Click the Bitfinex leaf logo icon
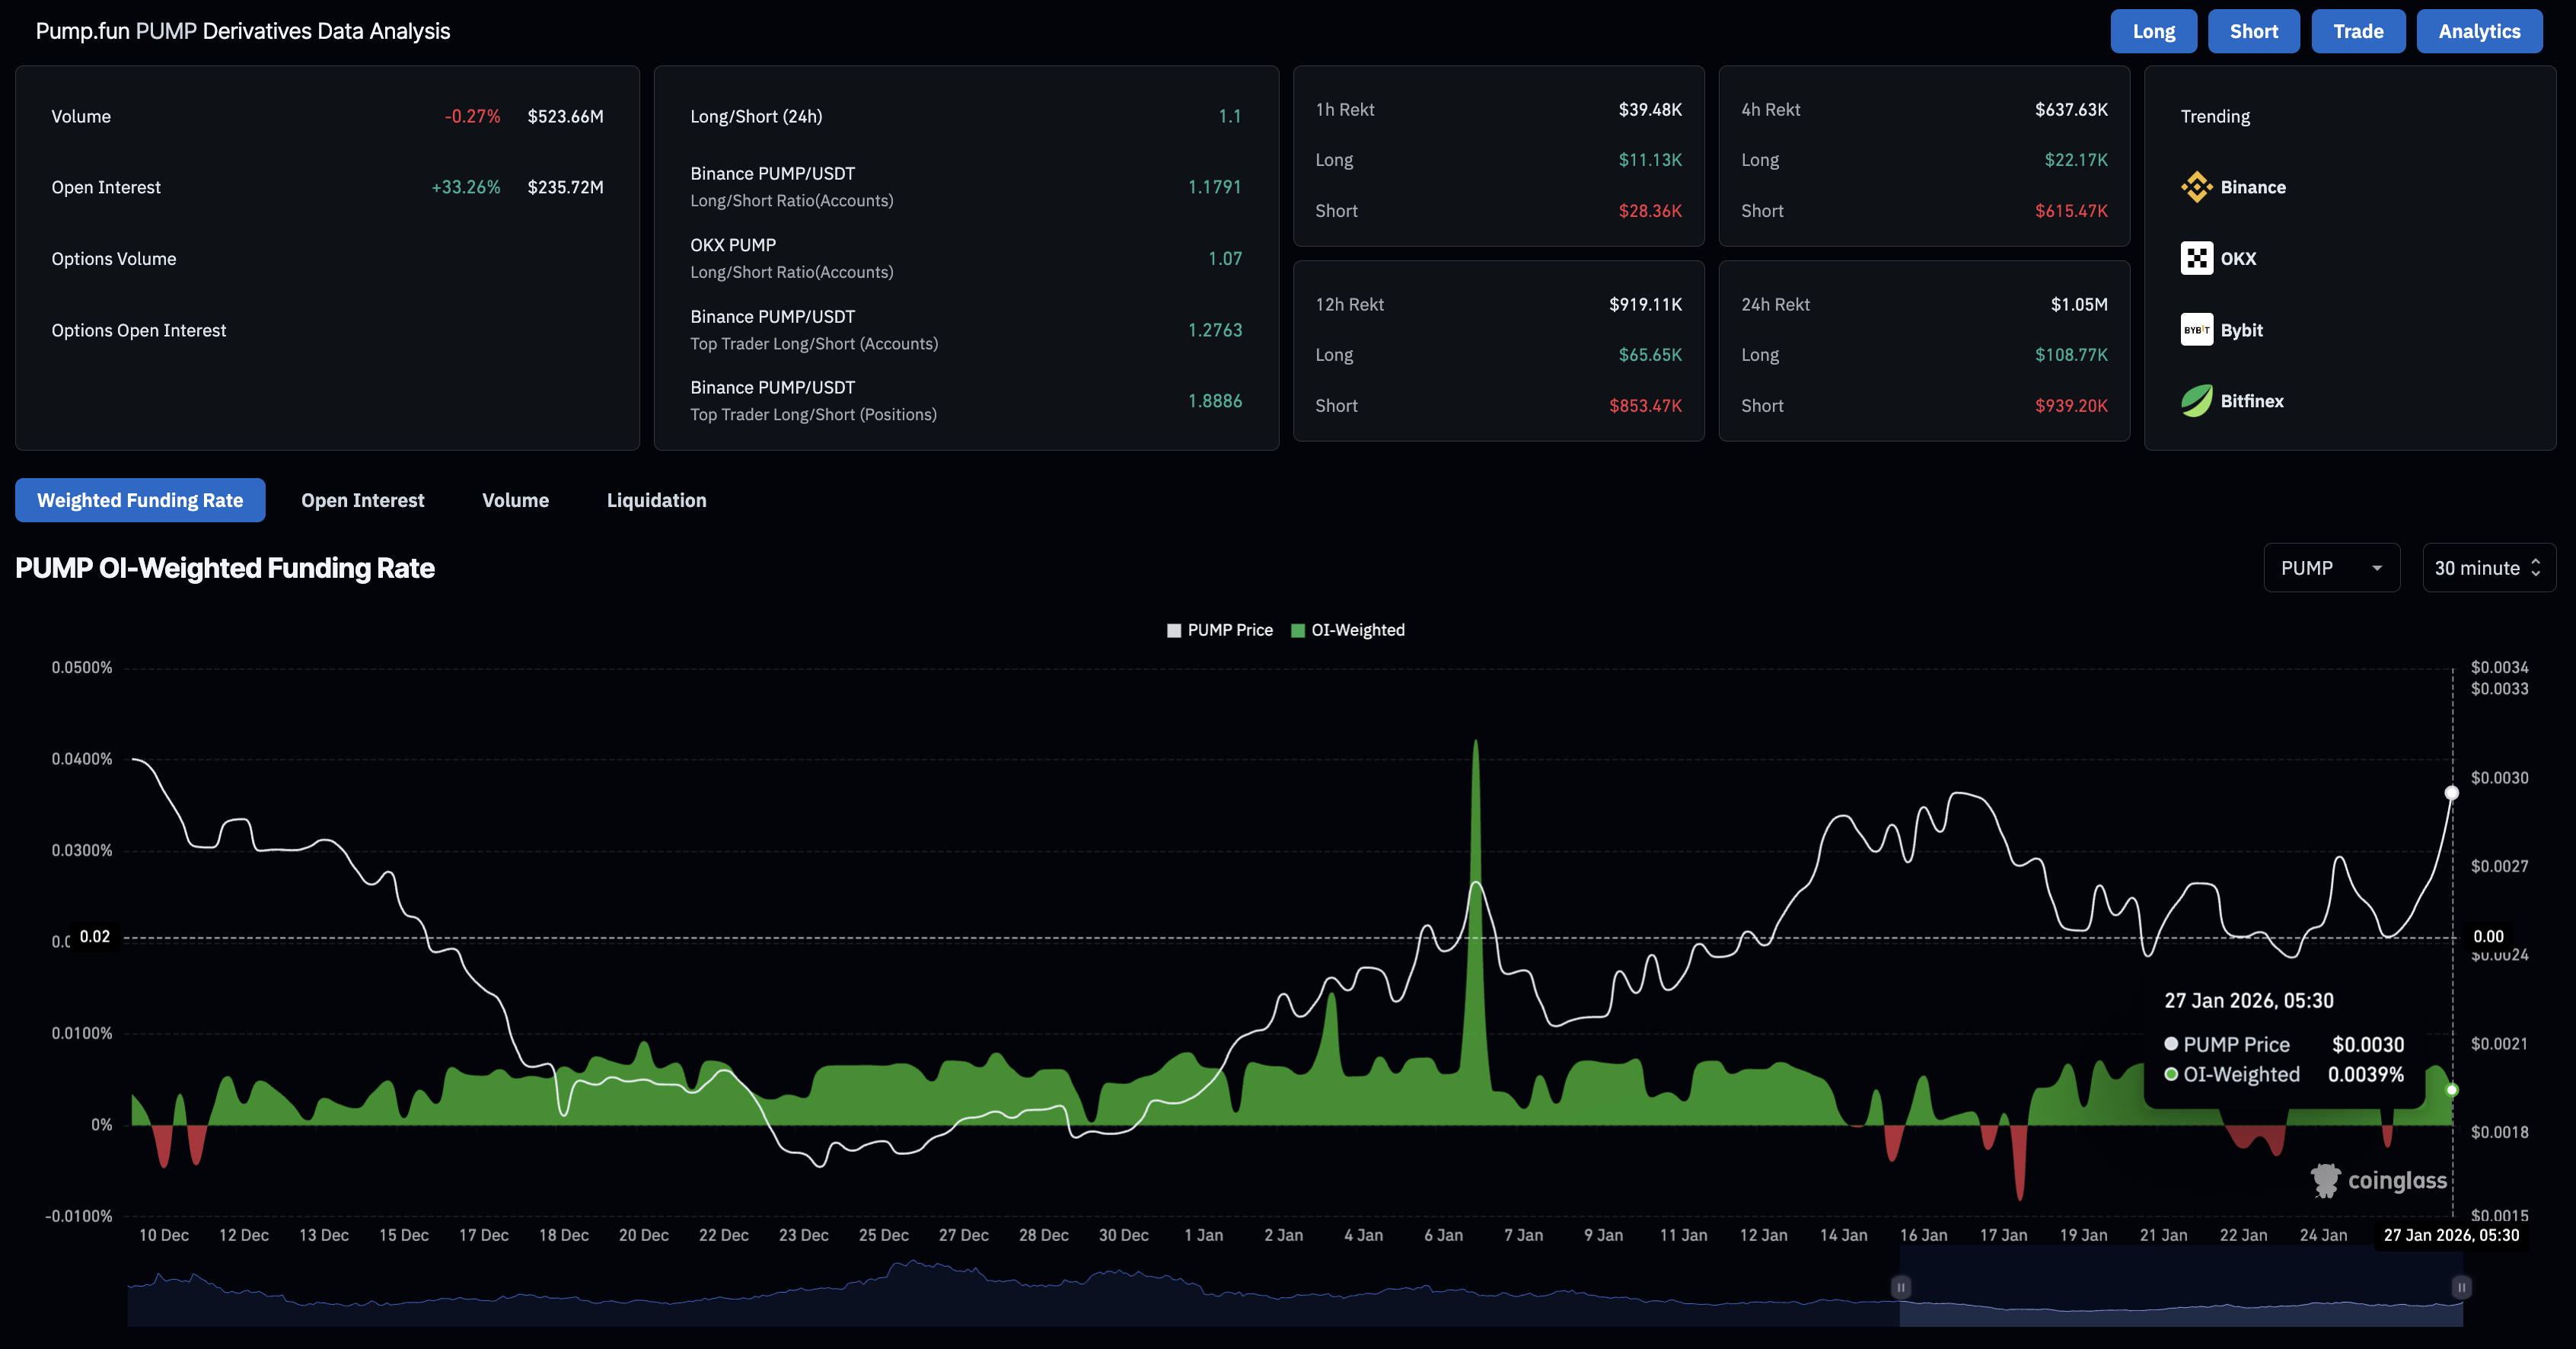Viewport: 2576px width, 1349px height. (2196, 401)
